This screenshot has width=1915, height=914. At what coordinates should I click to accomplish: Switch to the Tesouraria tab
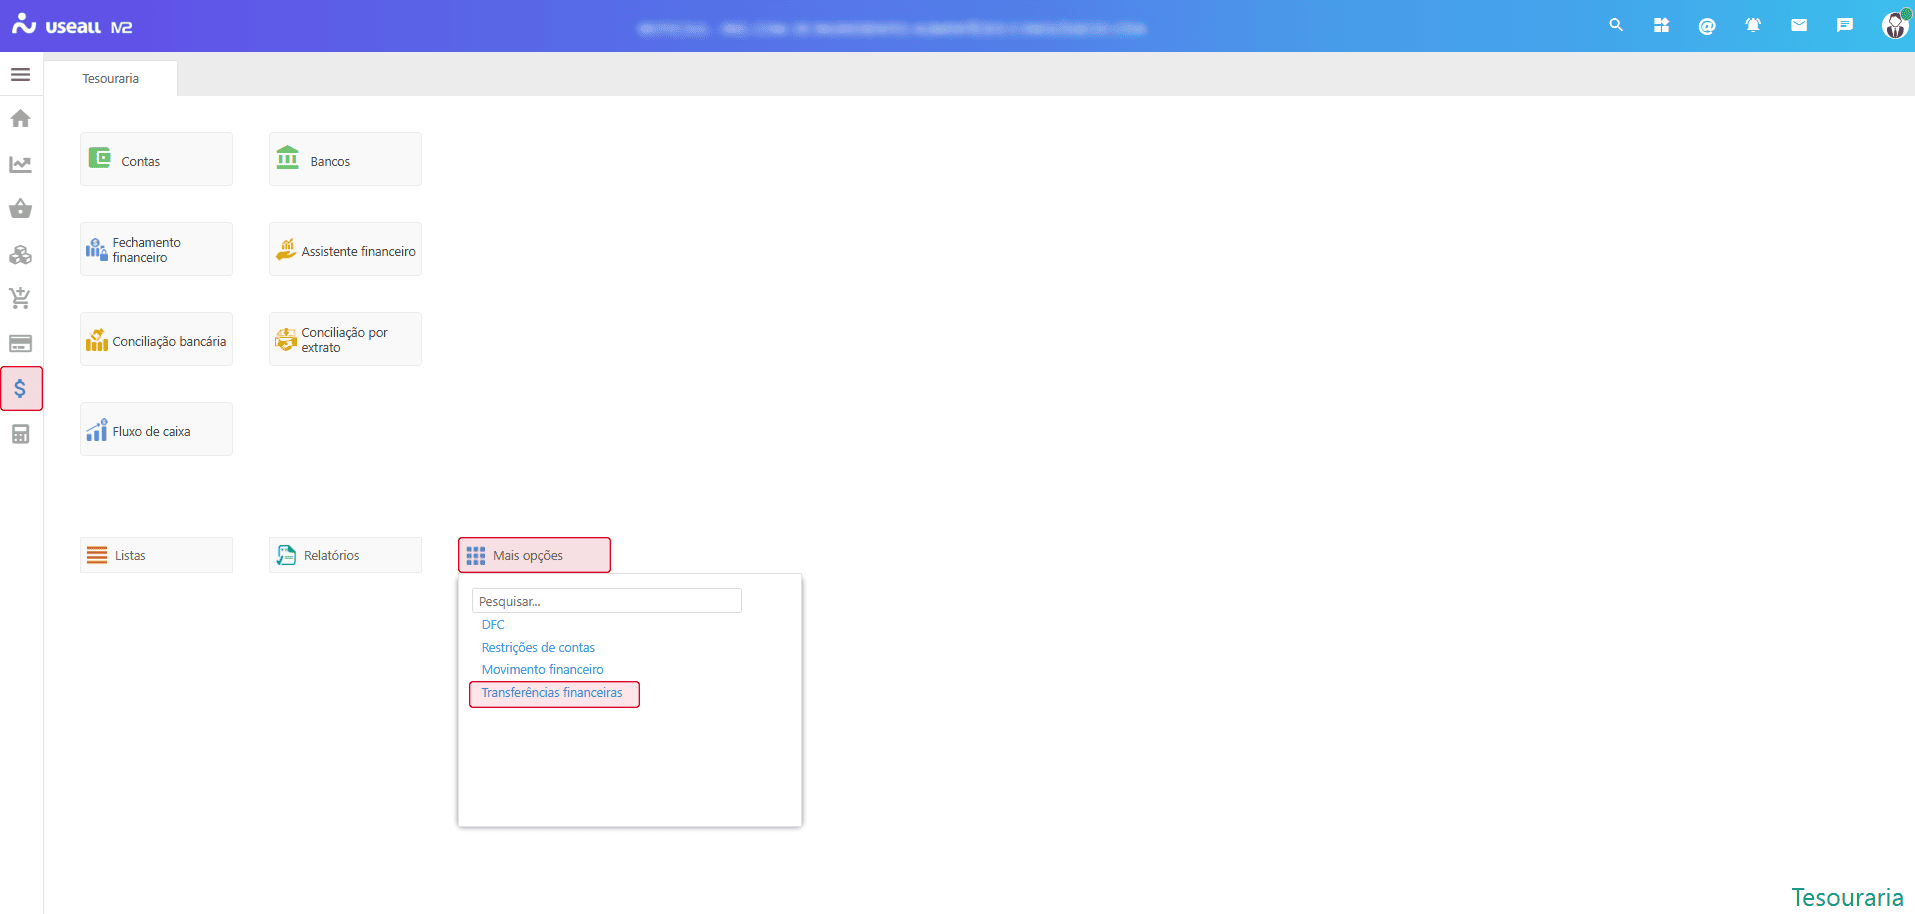click(111, 78)
